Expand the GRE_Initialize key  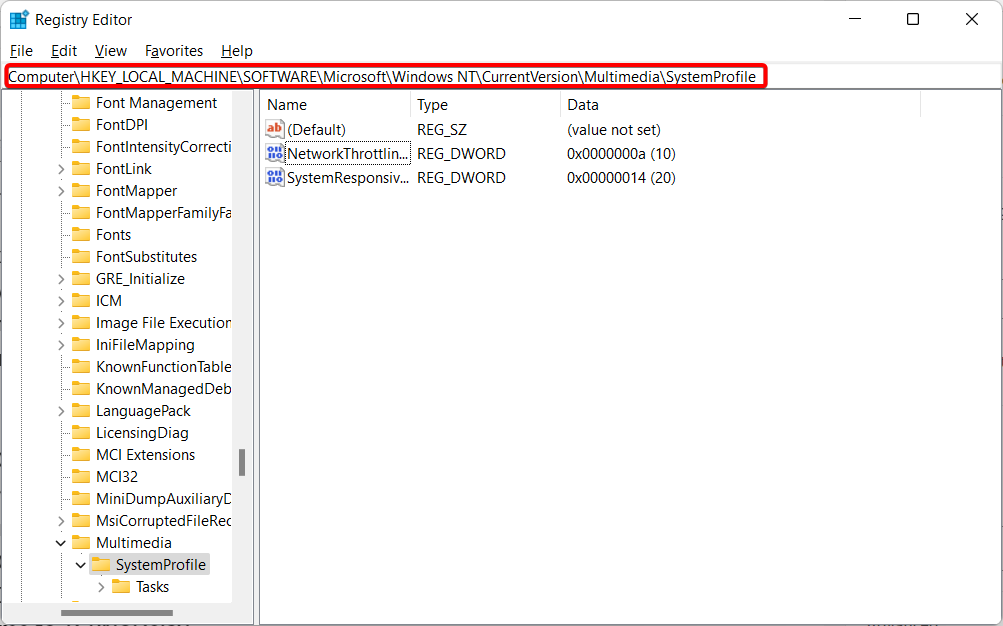(62, 278)
